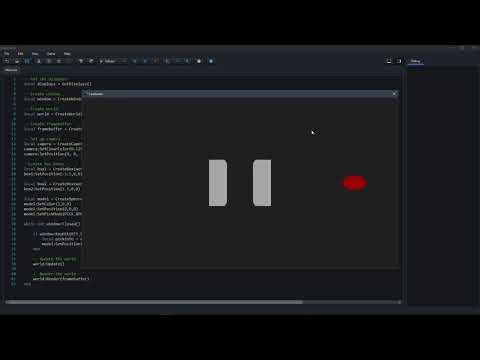Click the editor's horizontal scrollbar
The image size is (480, 360).
(154, 302)
